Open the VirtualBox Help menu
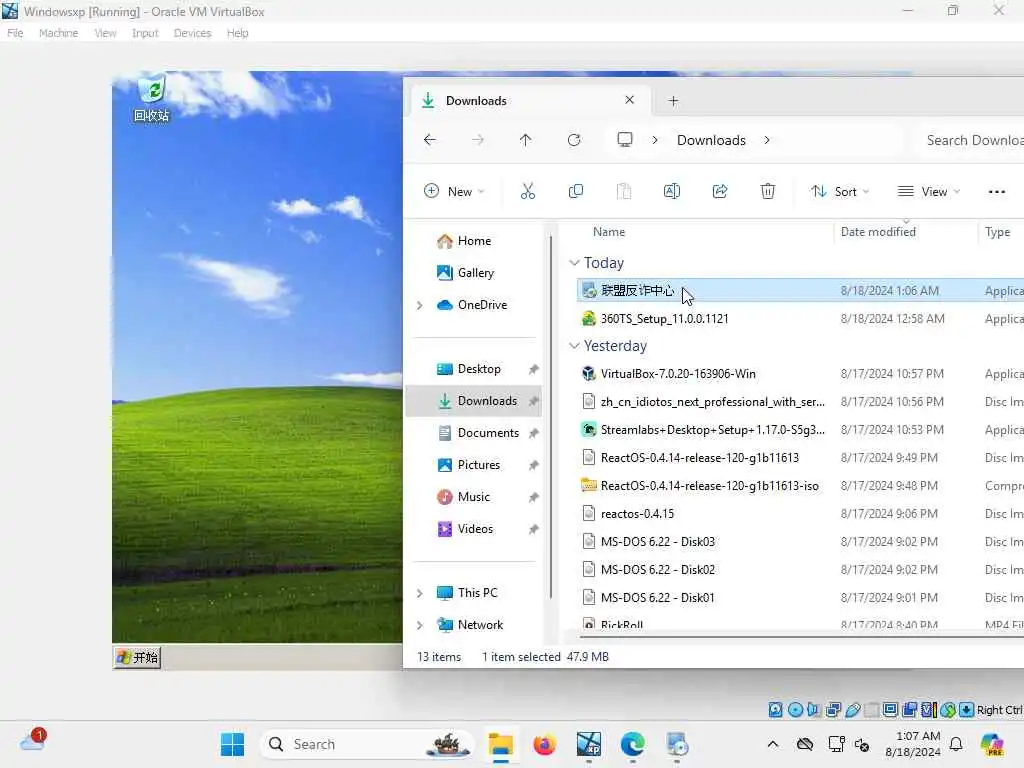This screenshot has height=768, width=1024. 237,33
